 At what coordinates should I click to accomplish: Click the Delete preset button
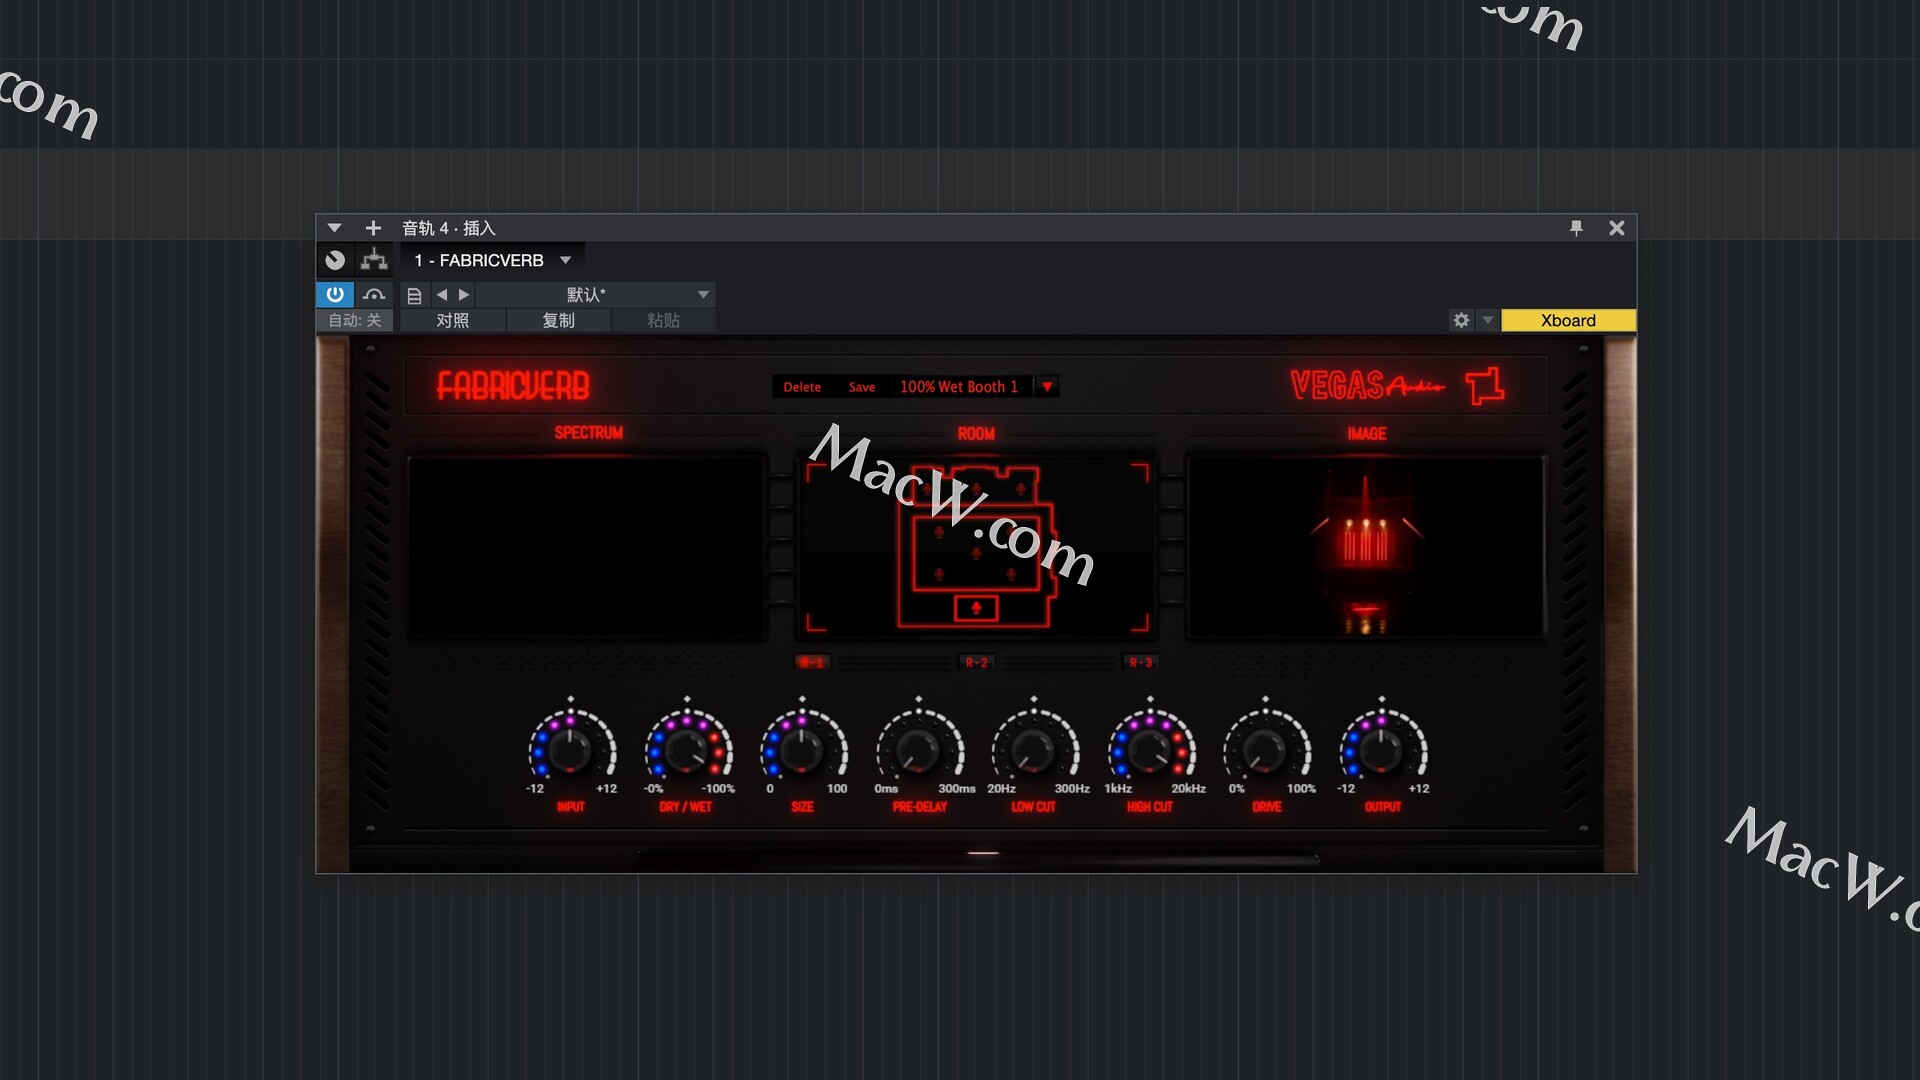802,387
